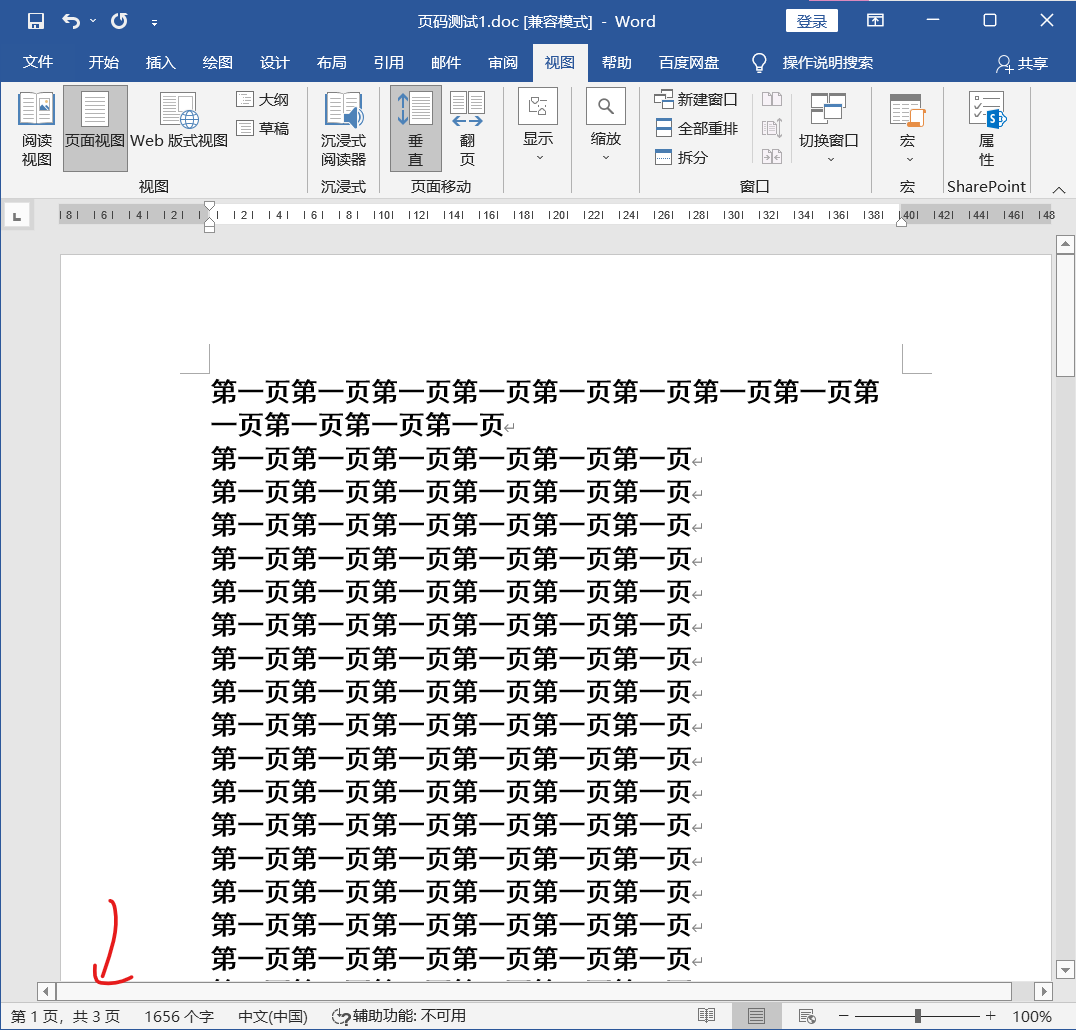The height and width of the screenshot is (1030, 1076).
Task: Collapse the ribbon with the chevron arrow
Action: tap(1059, 189)
